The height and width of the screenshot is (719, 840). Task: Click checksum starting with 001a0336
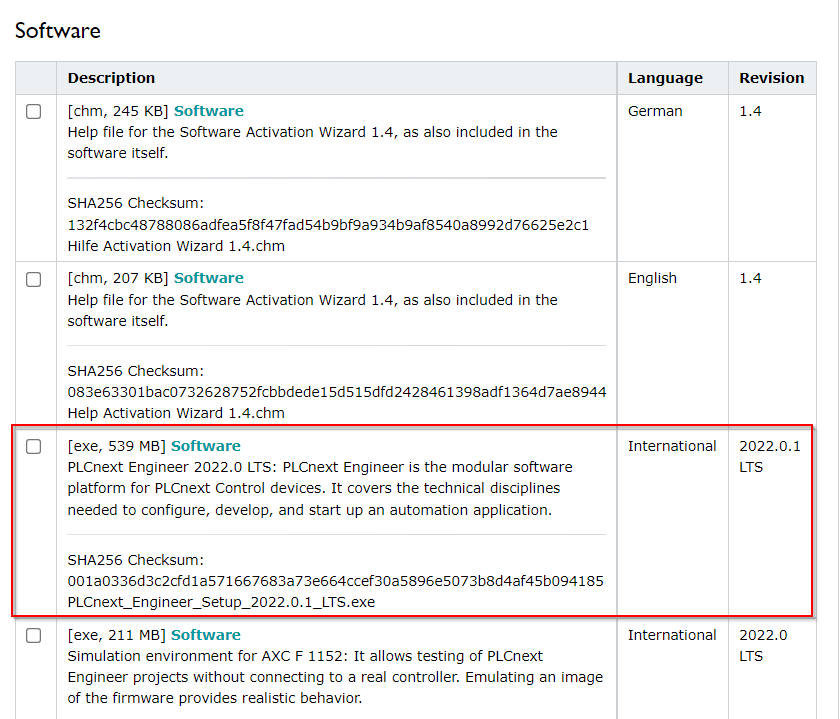click(335, 581)
